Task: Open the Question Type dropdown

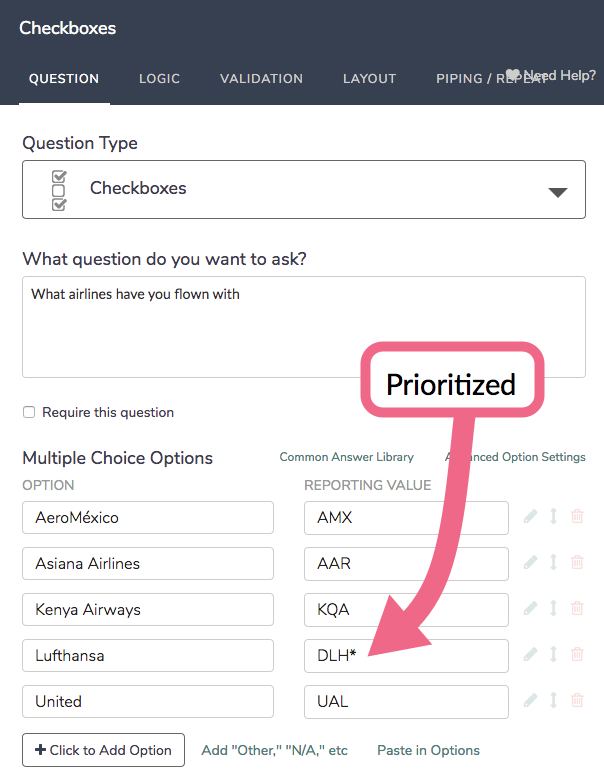Action: tap(304, 189)
